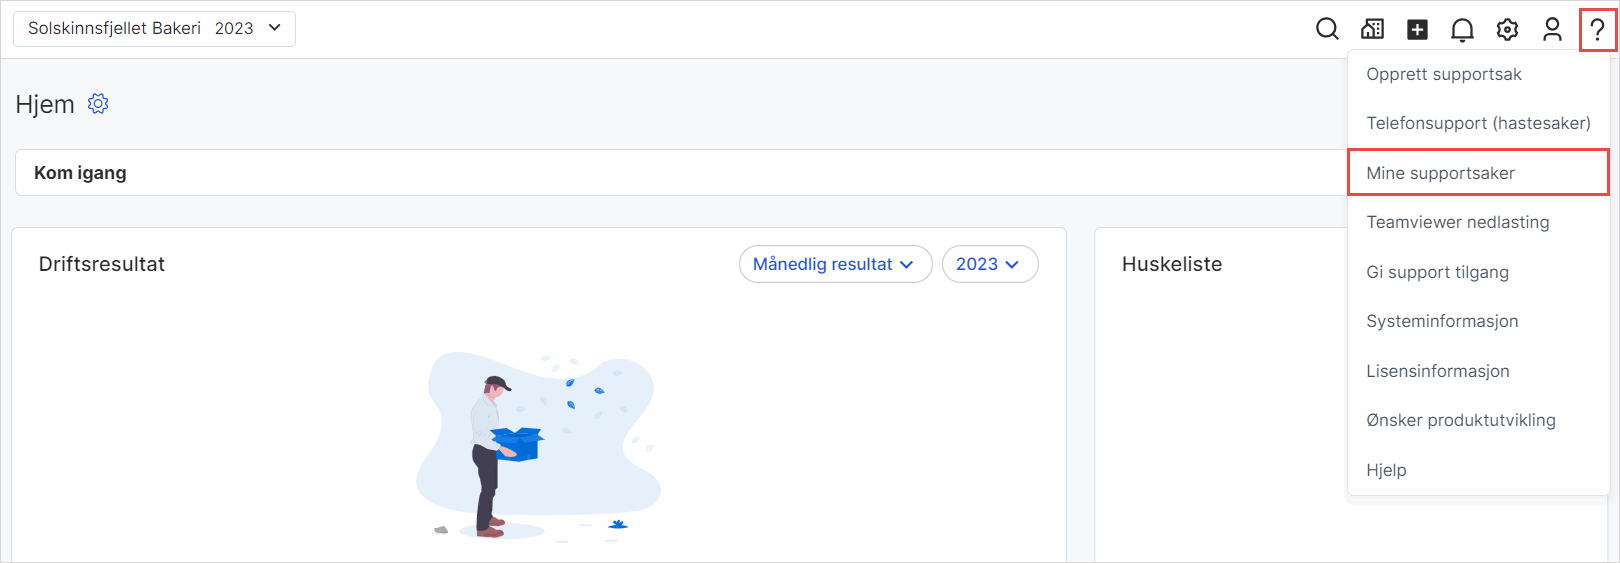Choose Ønsker produktutvikling option
Image resolution: width=1620 pixels, height=563 pixels.
tap(1460, 420)
